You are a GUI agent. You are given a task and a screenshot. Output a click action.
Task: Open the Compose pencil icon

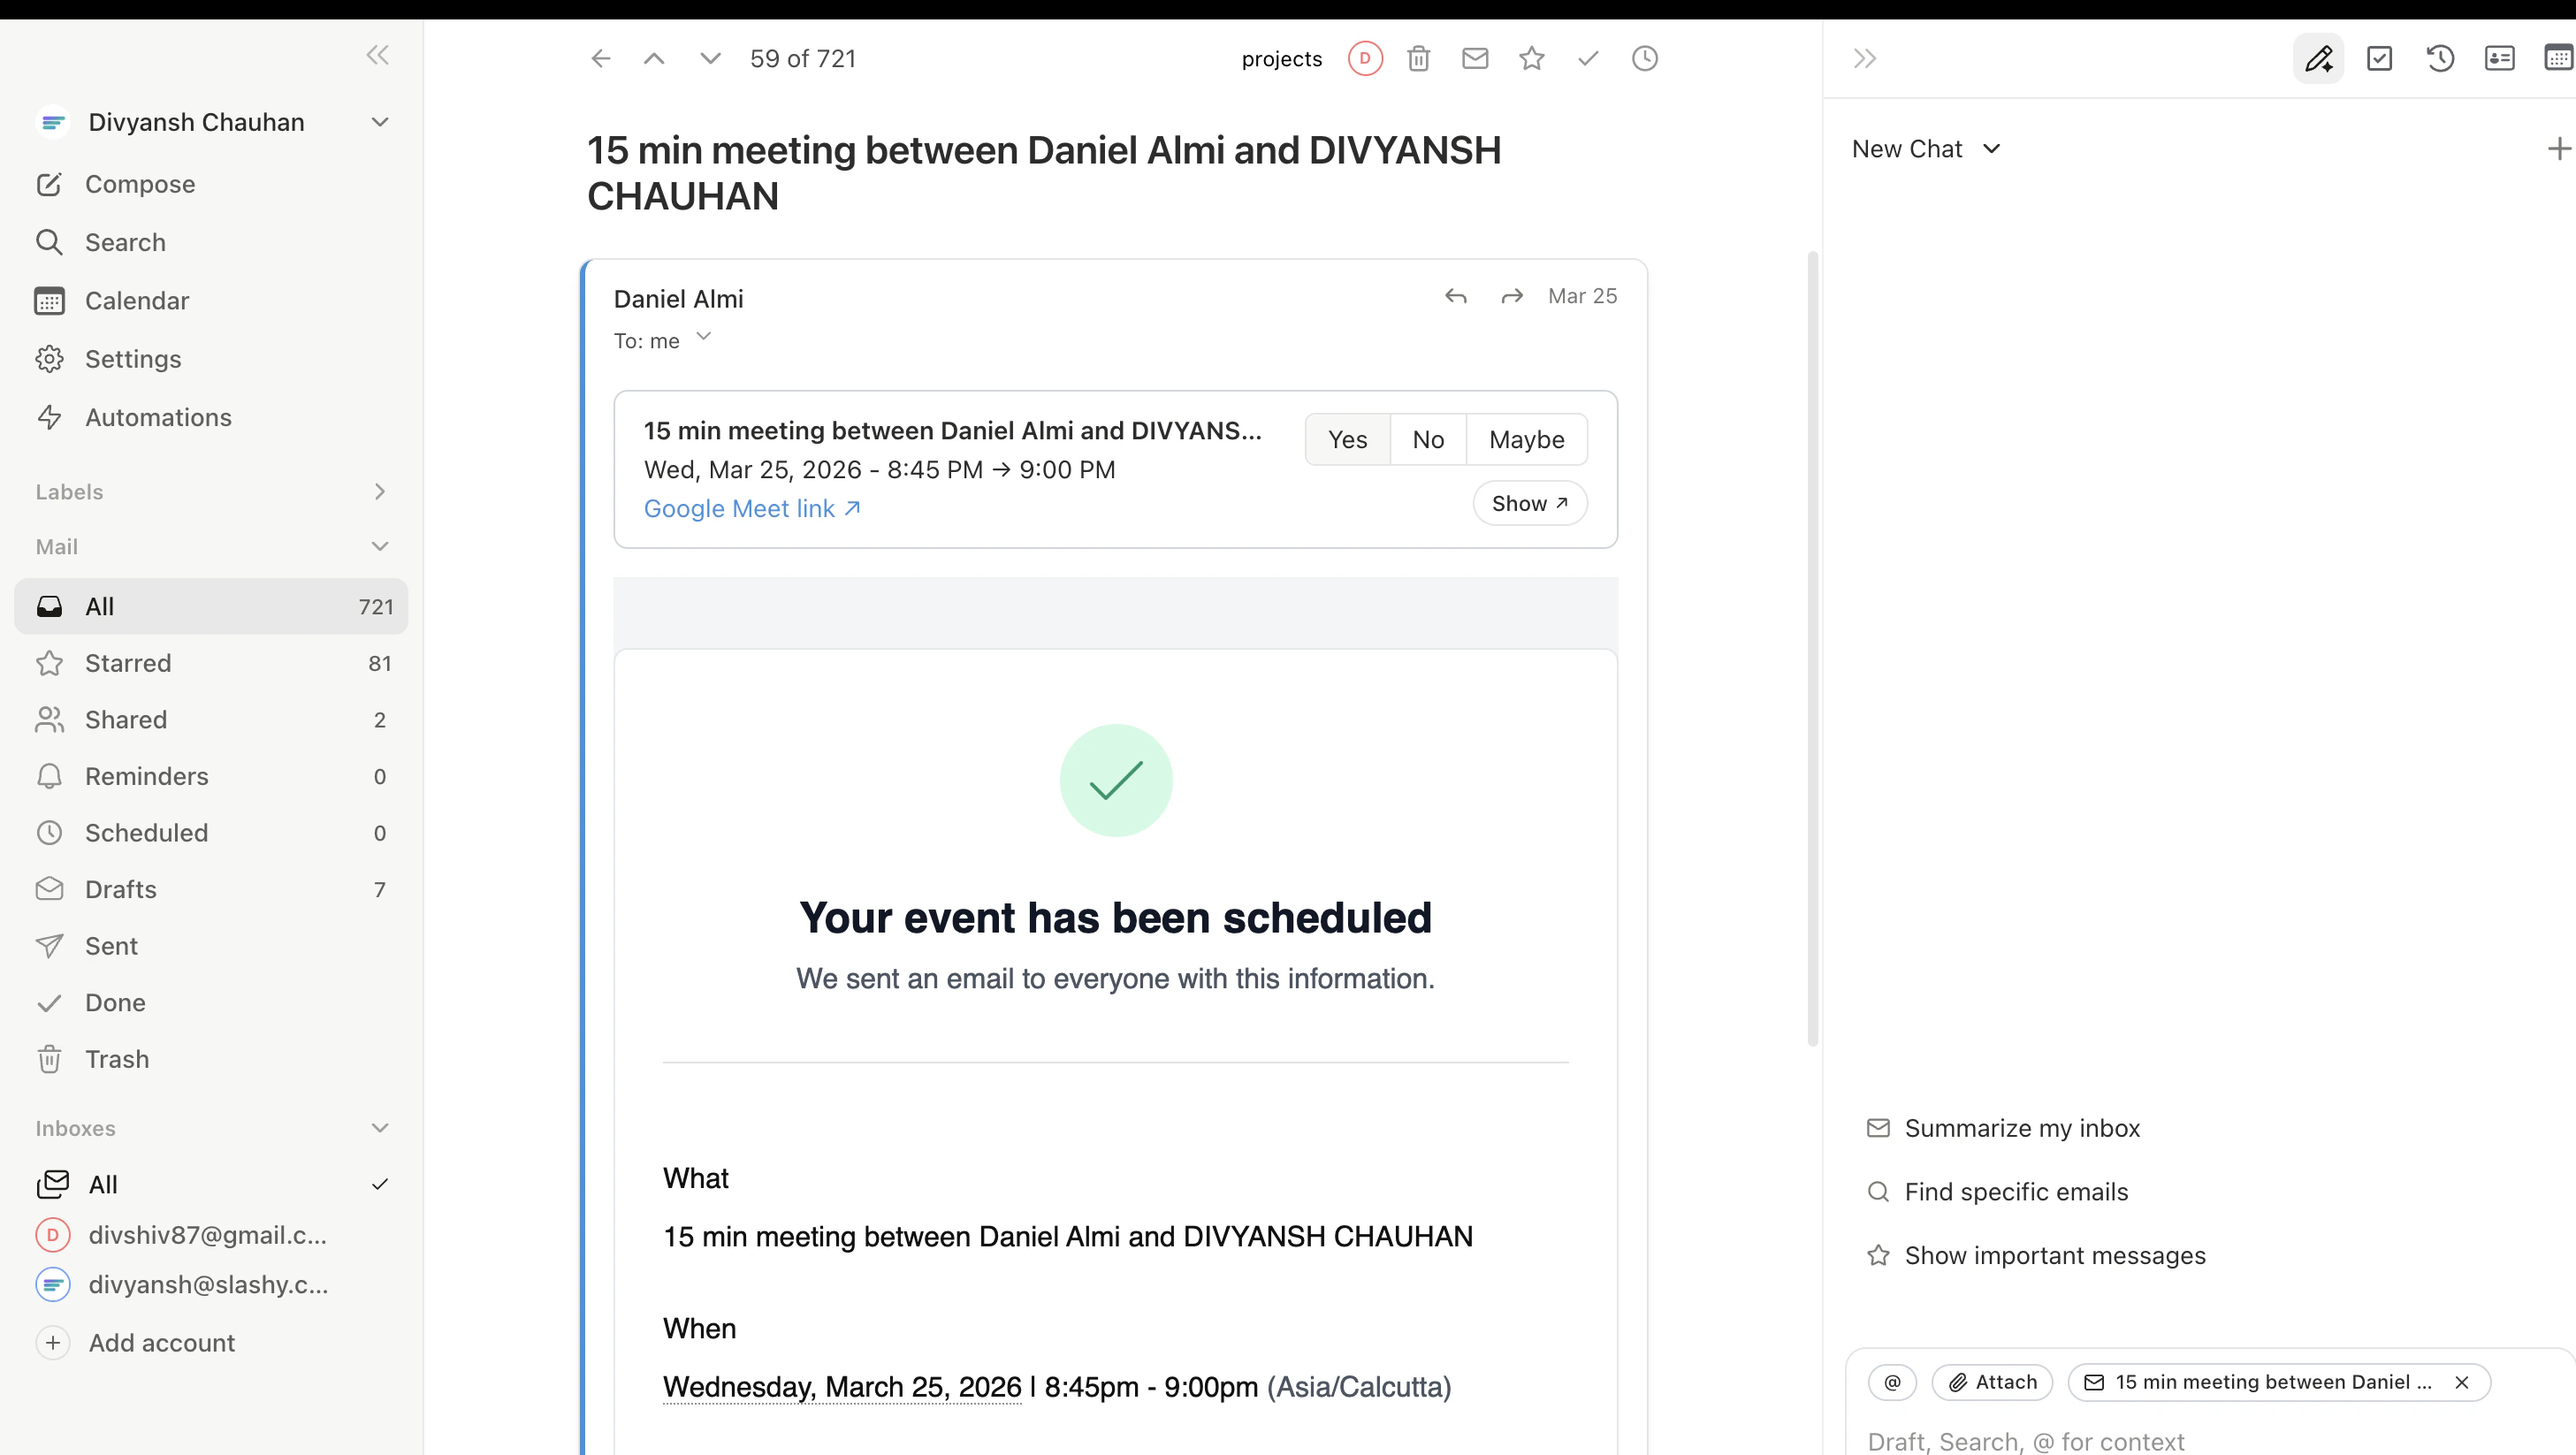2320,58
